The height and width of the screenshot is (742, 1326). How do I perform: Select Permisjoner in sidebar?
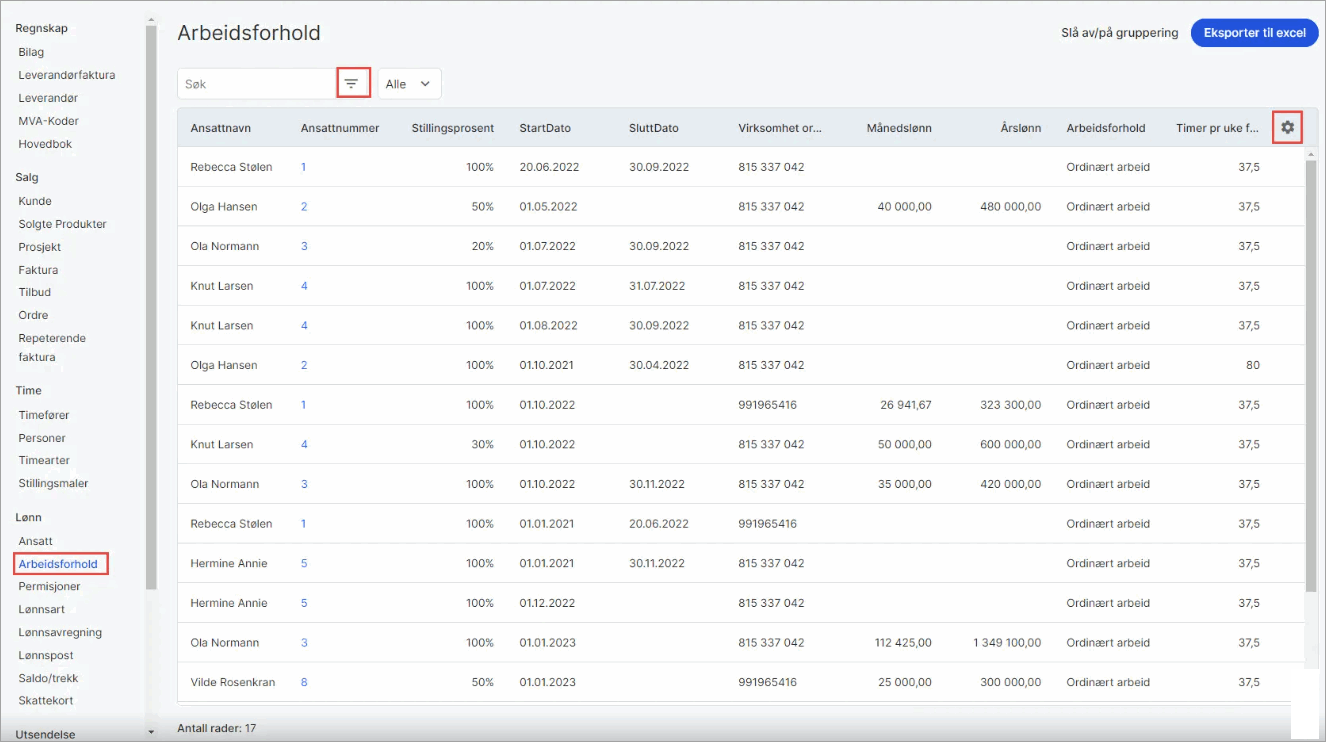(x=48, y=586)
